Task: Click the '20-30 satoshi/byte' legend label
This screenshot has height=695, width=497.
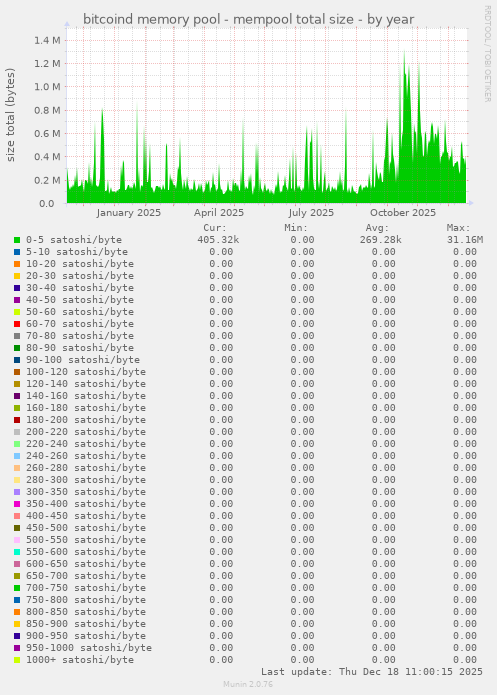Action: tap(80, 276)
